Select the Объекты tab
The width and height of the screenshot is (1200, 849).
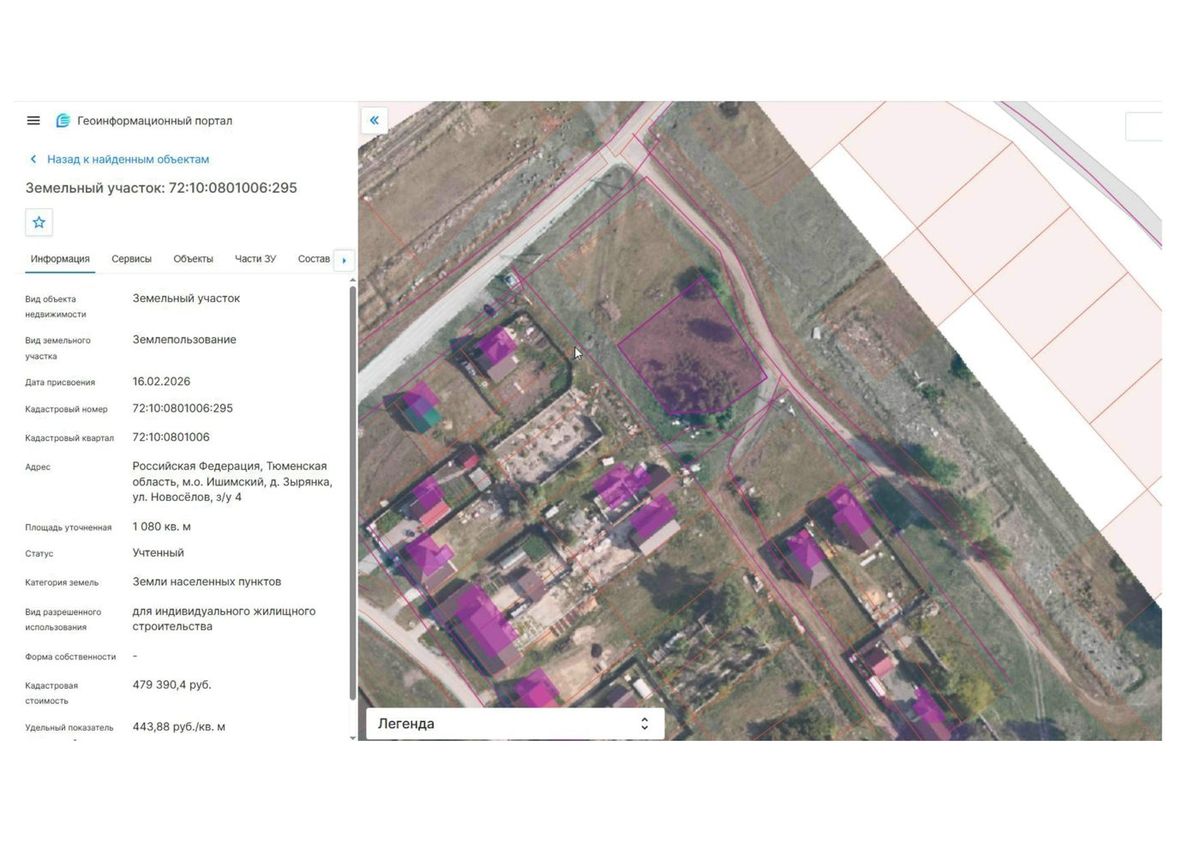pyautogui.click(x=193, y=259)
